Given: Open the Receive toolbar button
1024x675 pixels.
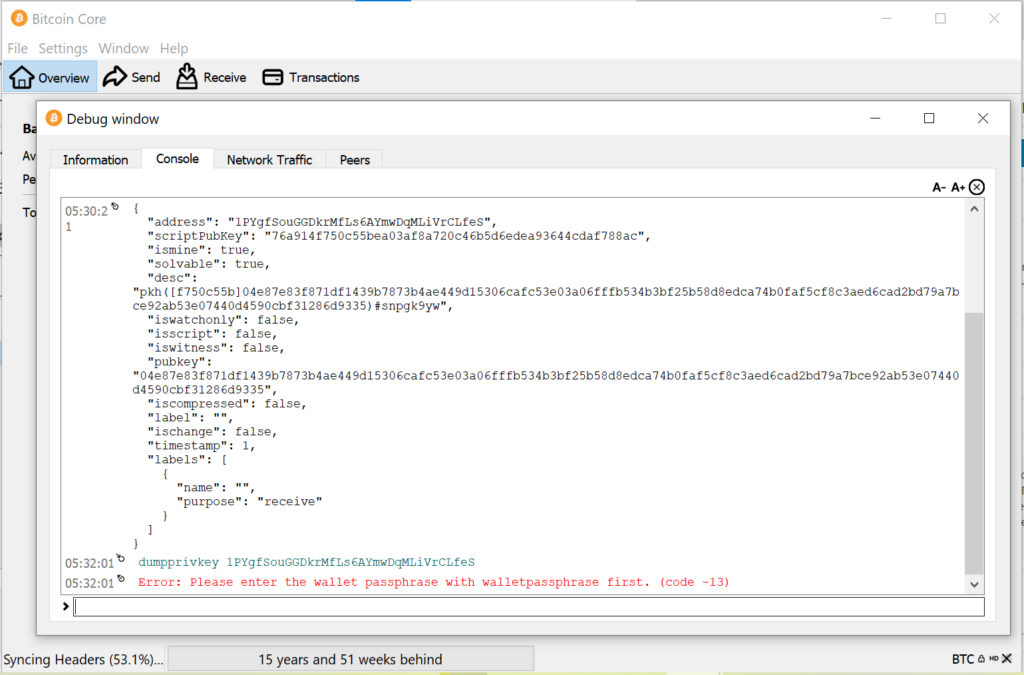Looking at the screenshot, I should coord(211,77).
